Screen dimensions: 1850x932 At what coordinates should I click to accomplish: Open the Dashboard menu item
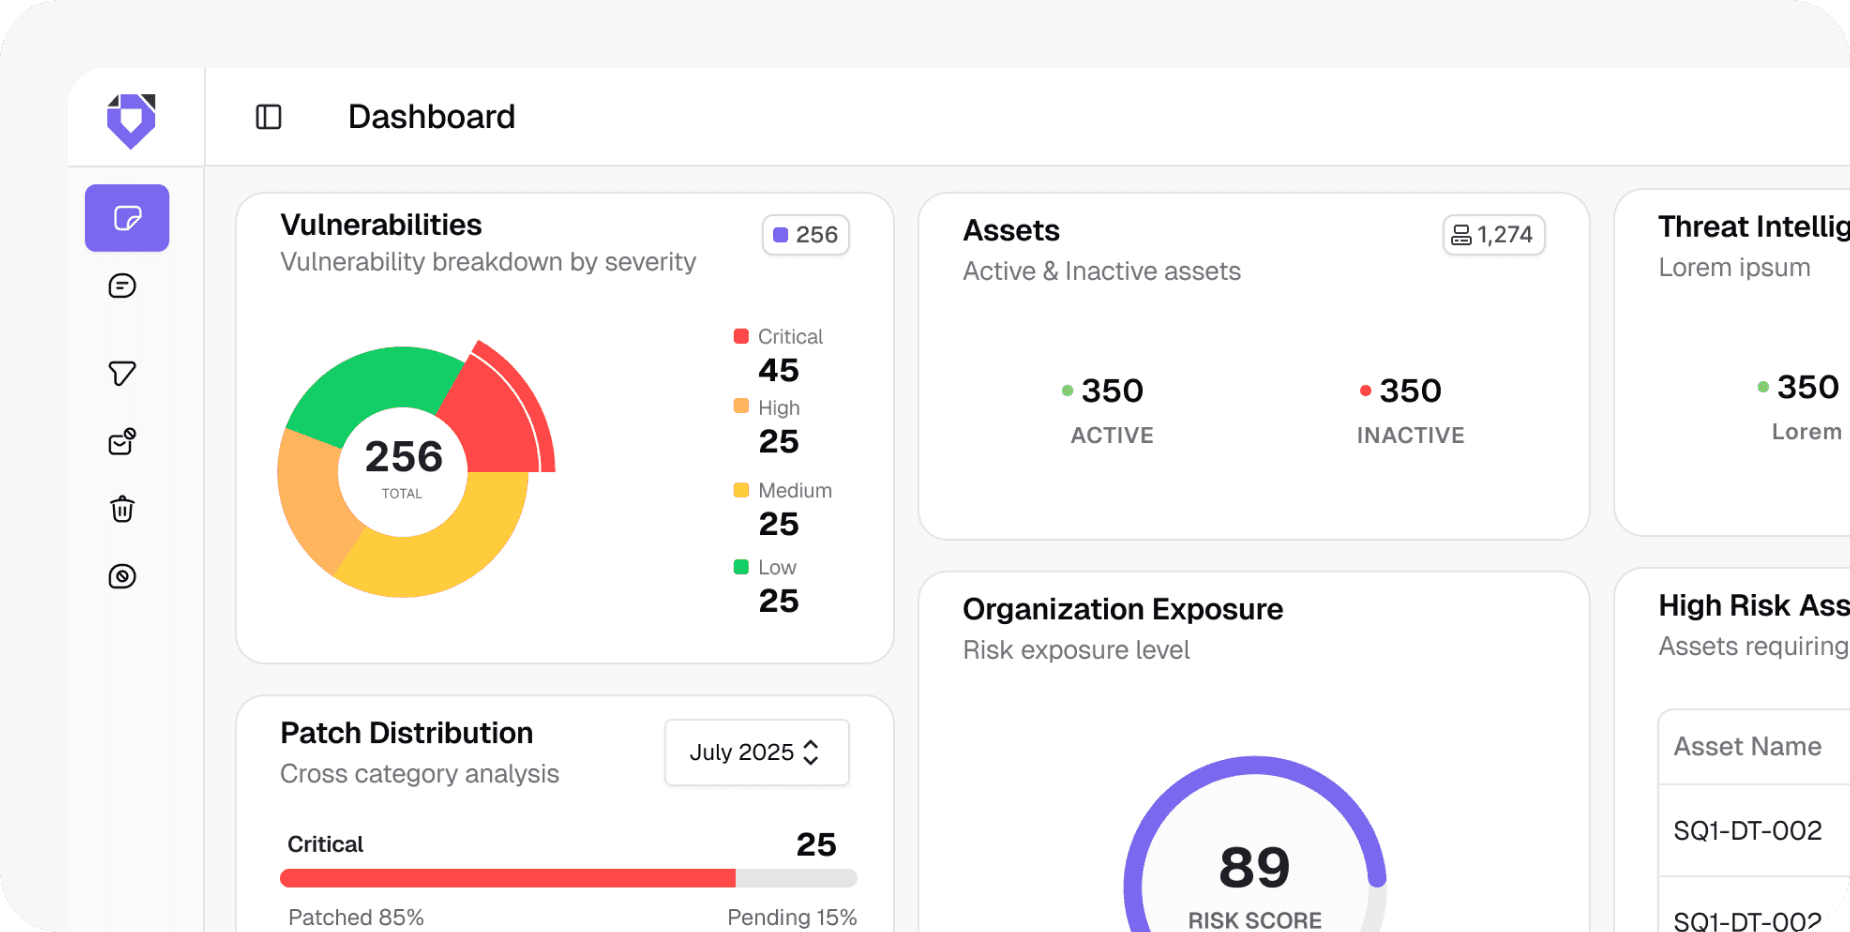(430, 117)
